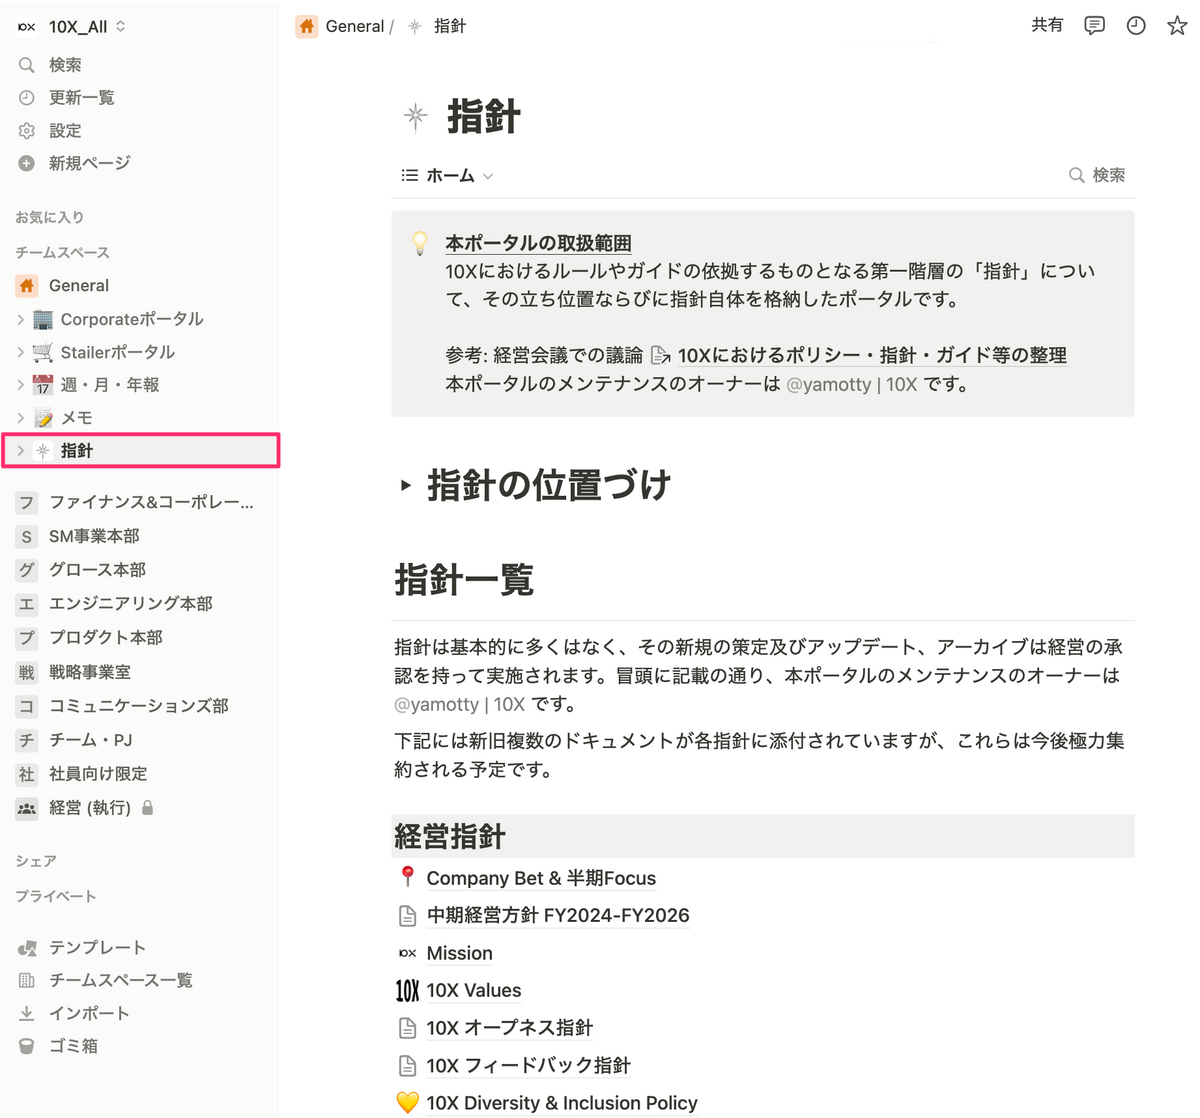Click the lightbulb icon in the callout
The width and height of the screenshot is (1200, 1118).
pyautogui.click(x=420, y=243)
